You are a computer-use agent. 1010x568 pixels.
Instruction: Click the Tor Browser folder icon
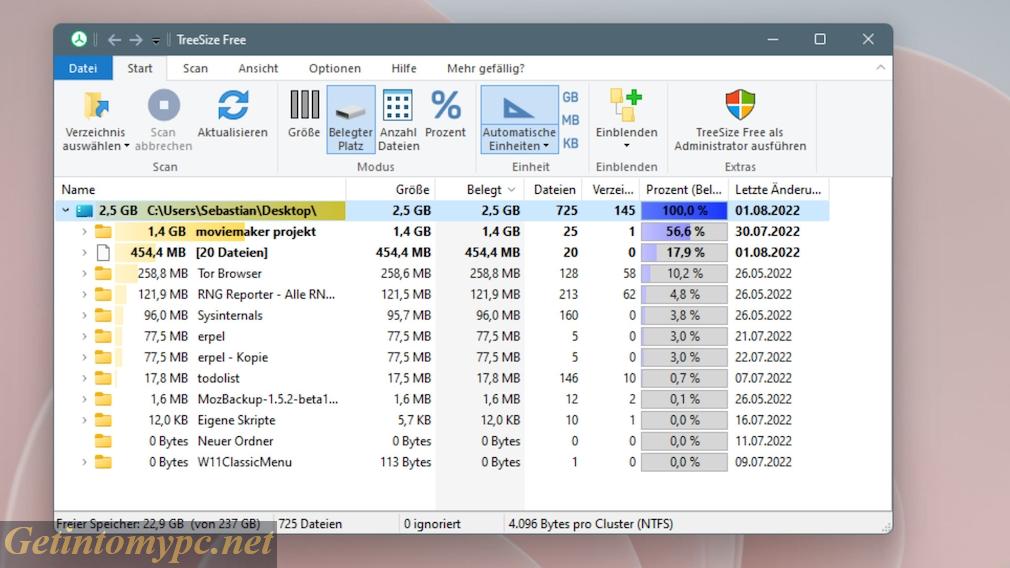click(103, 273)
